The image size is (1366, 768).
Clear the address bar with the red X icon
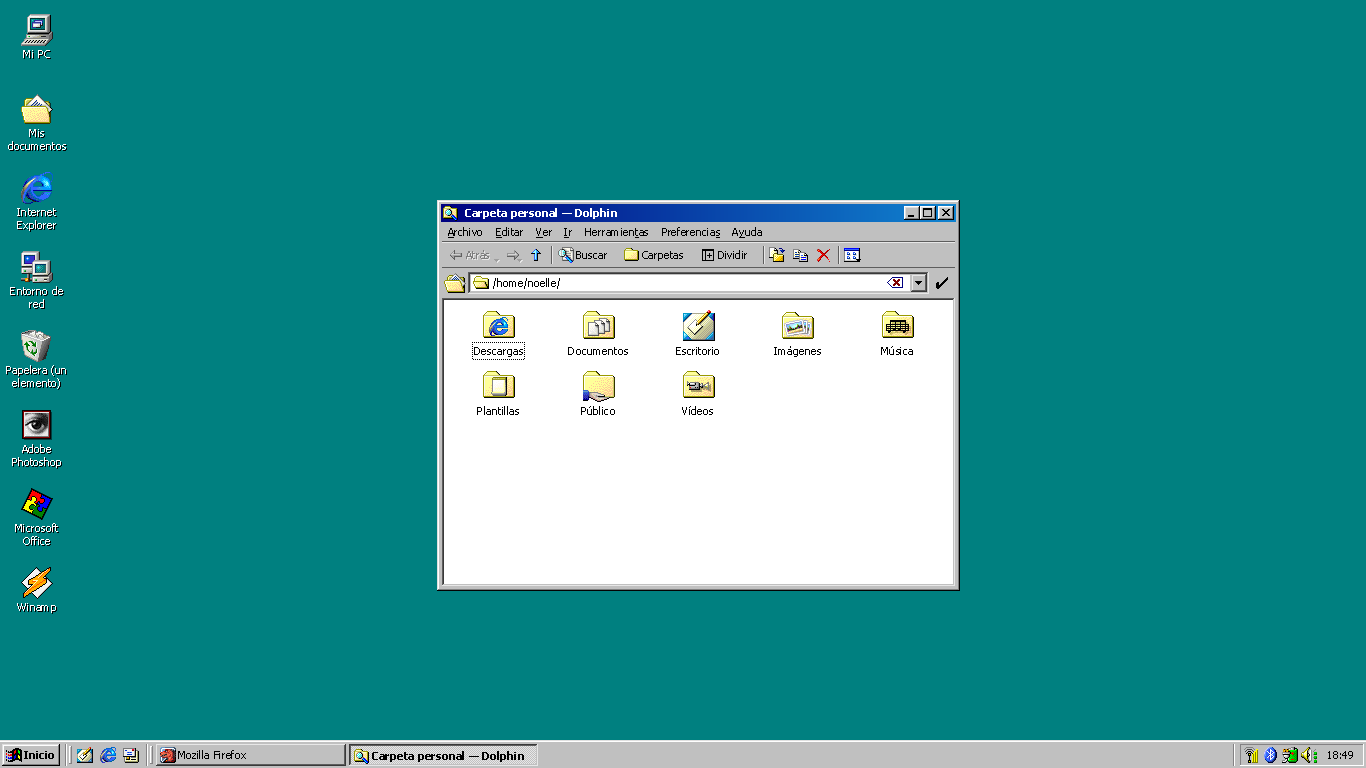click(896, 283)
